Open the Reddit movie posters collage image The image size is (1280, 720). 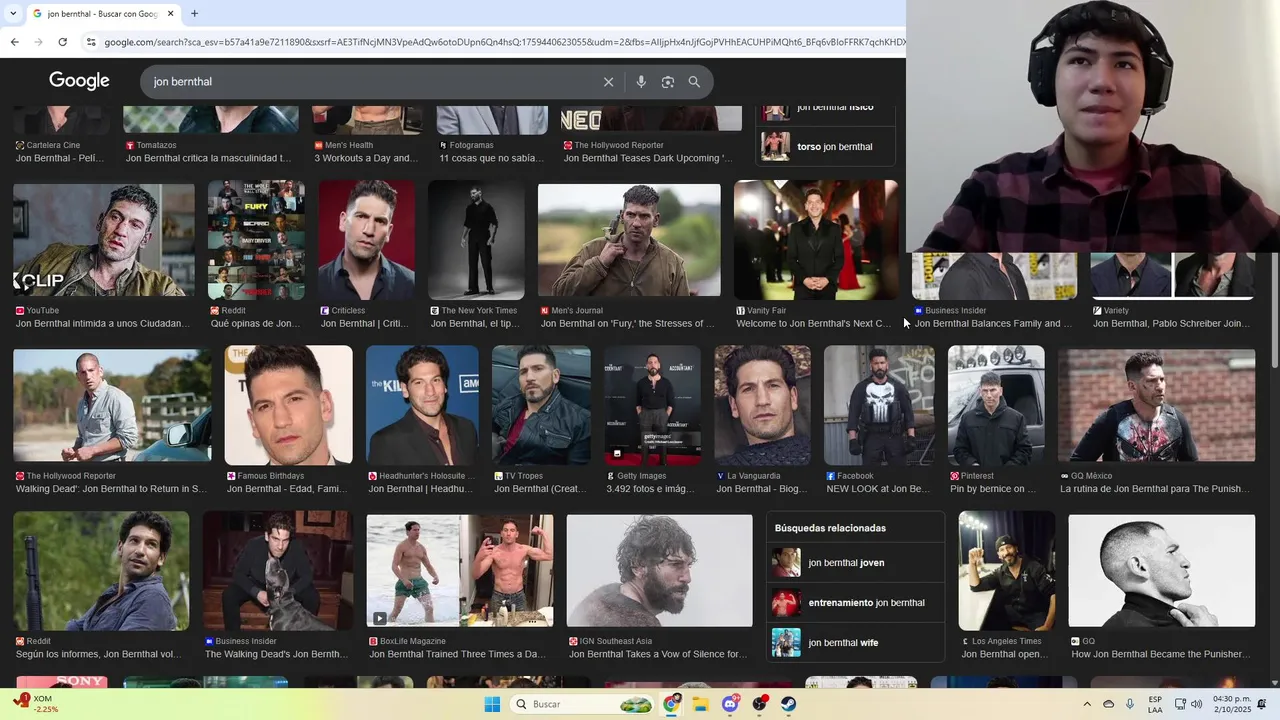coord(256,240)
